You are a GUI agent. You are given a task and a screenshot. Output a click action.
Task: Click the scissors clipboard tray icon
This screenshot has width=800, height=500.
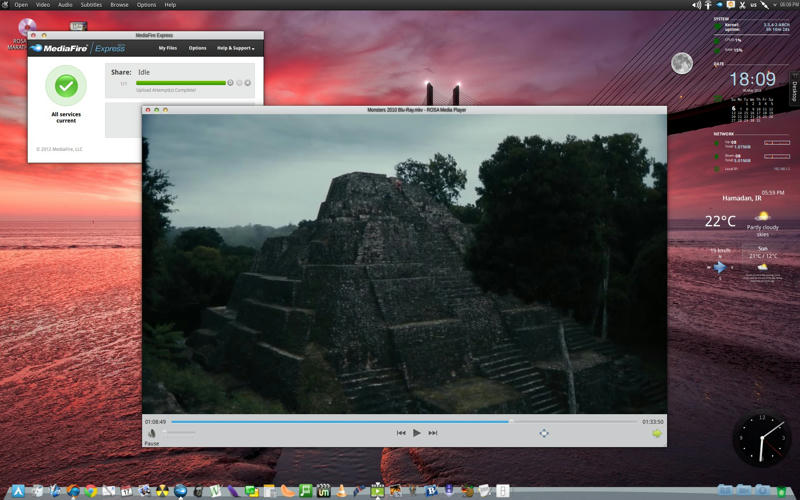click(x=742, y=5)
